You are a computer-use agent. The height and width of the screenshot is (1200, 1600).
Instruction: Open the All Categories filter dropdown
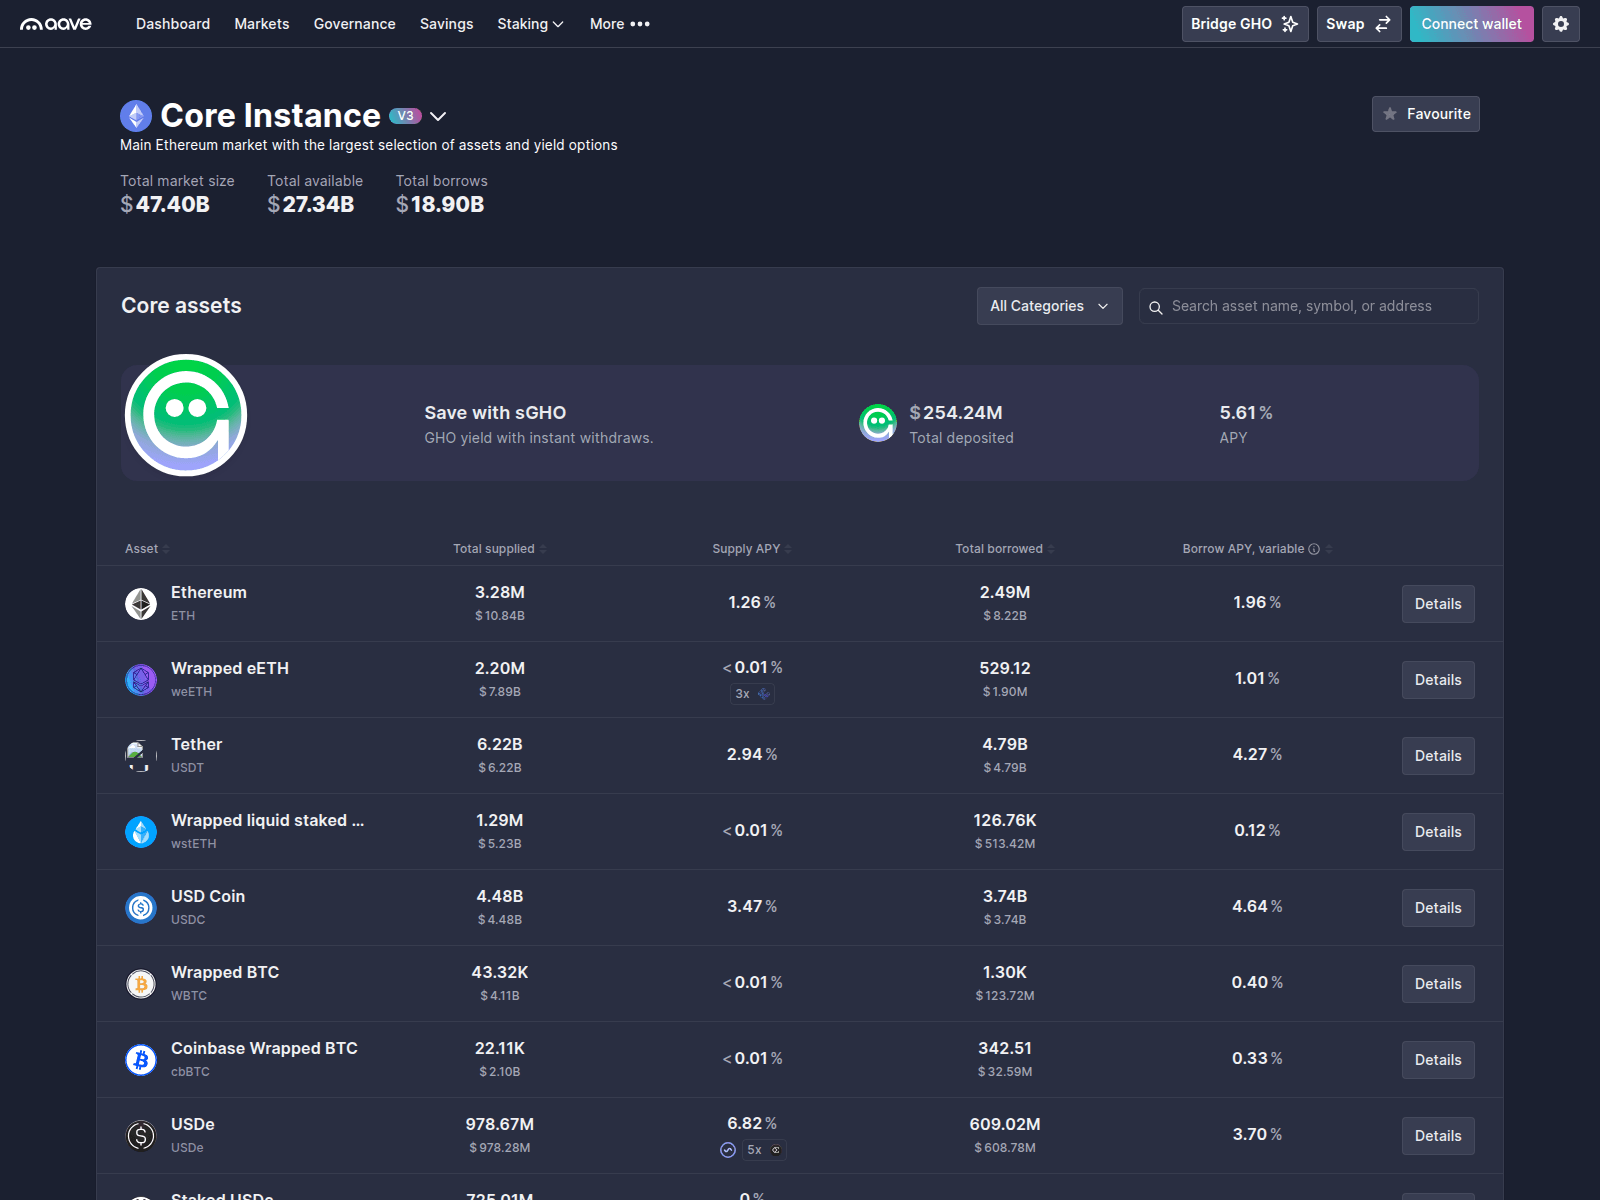1049,306
